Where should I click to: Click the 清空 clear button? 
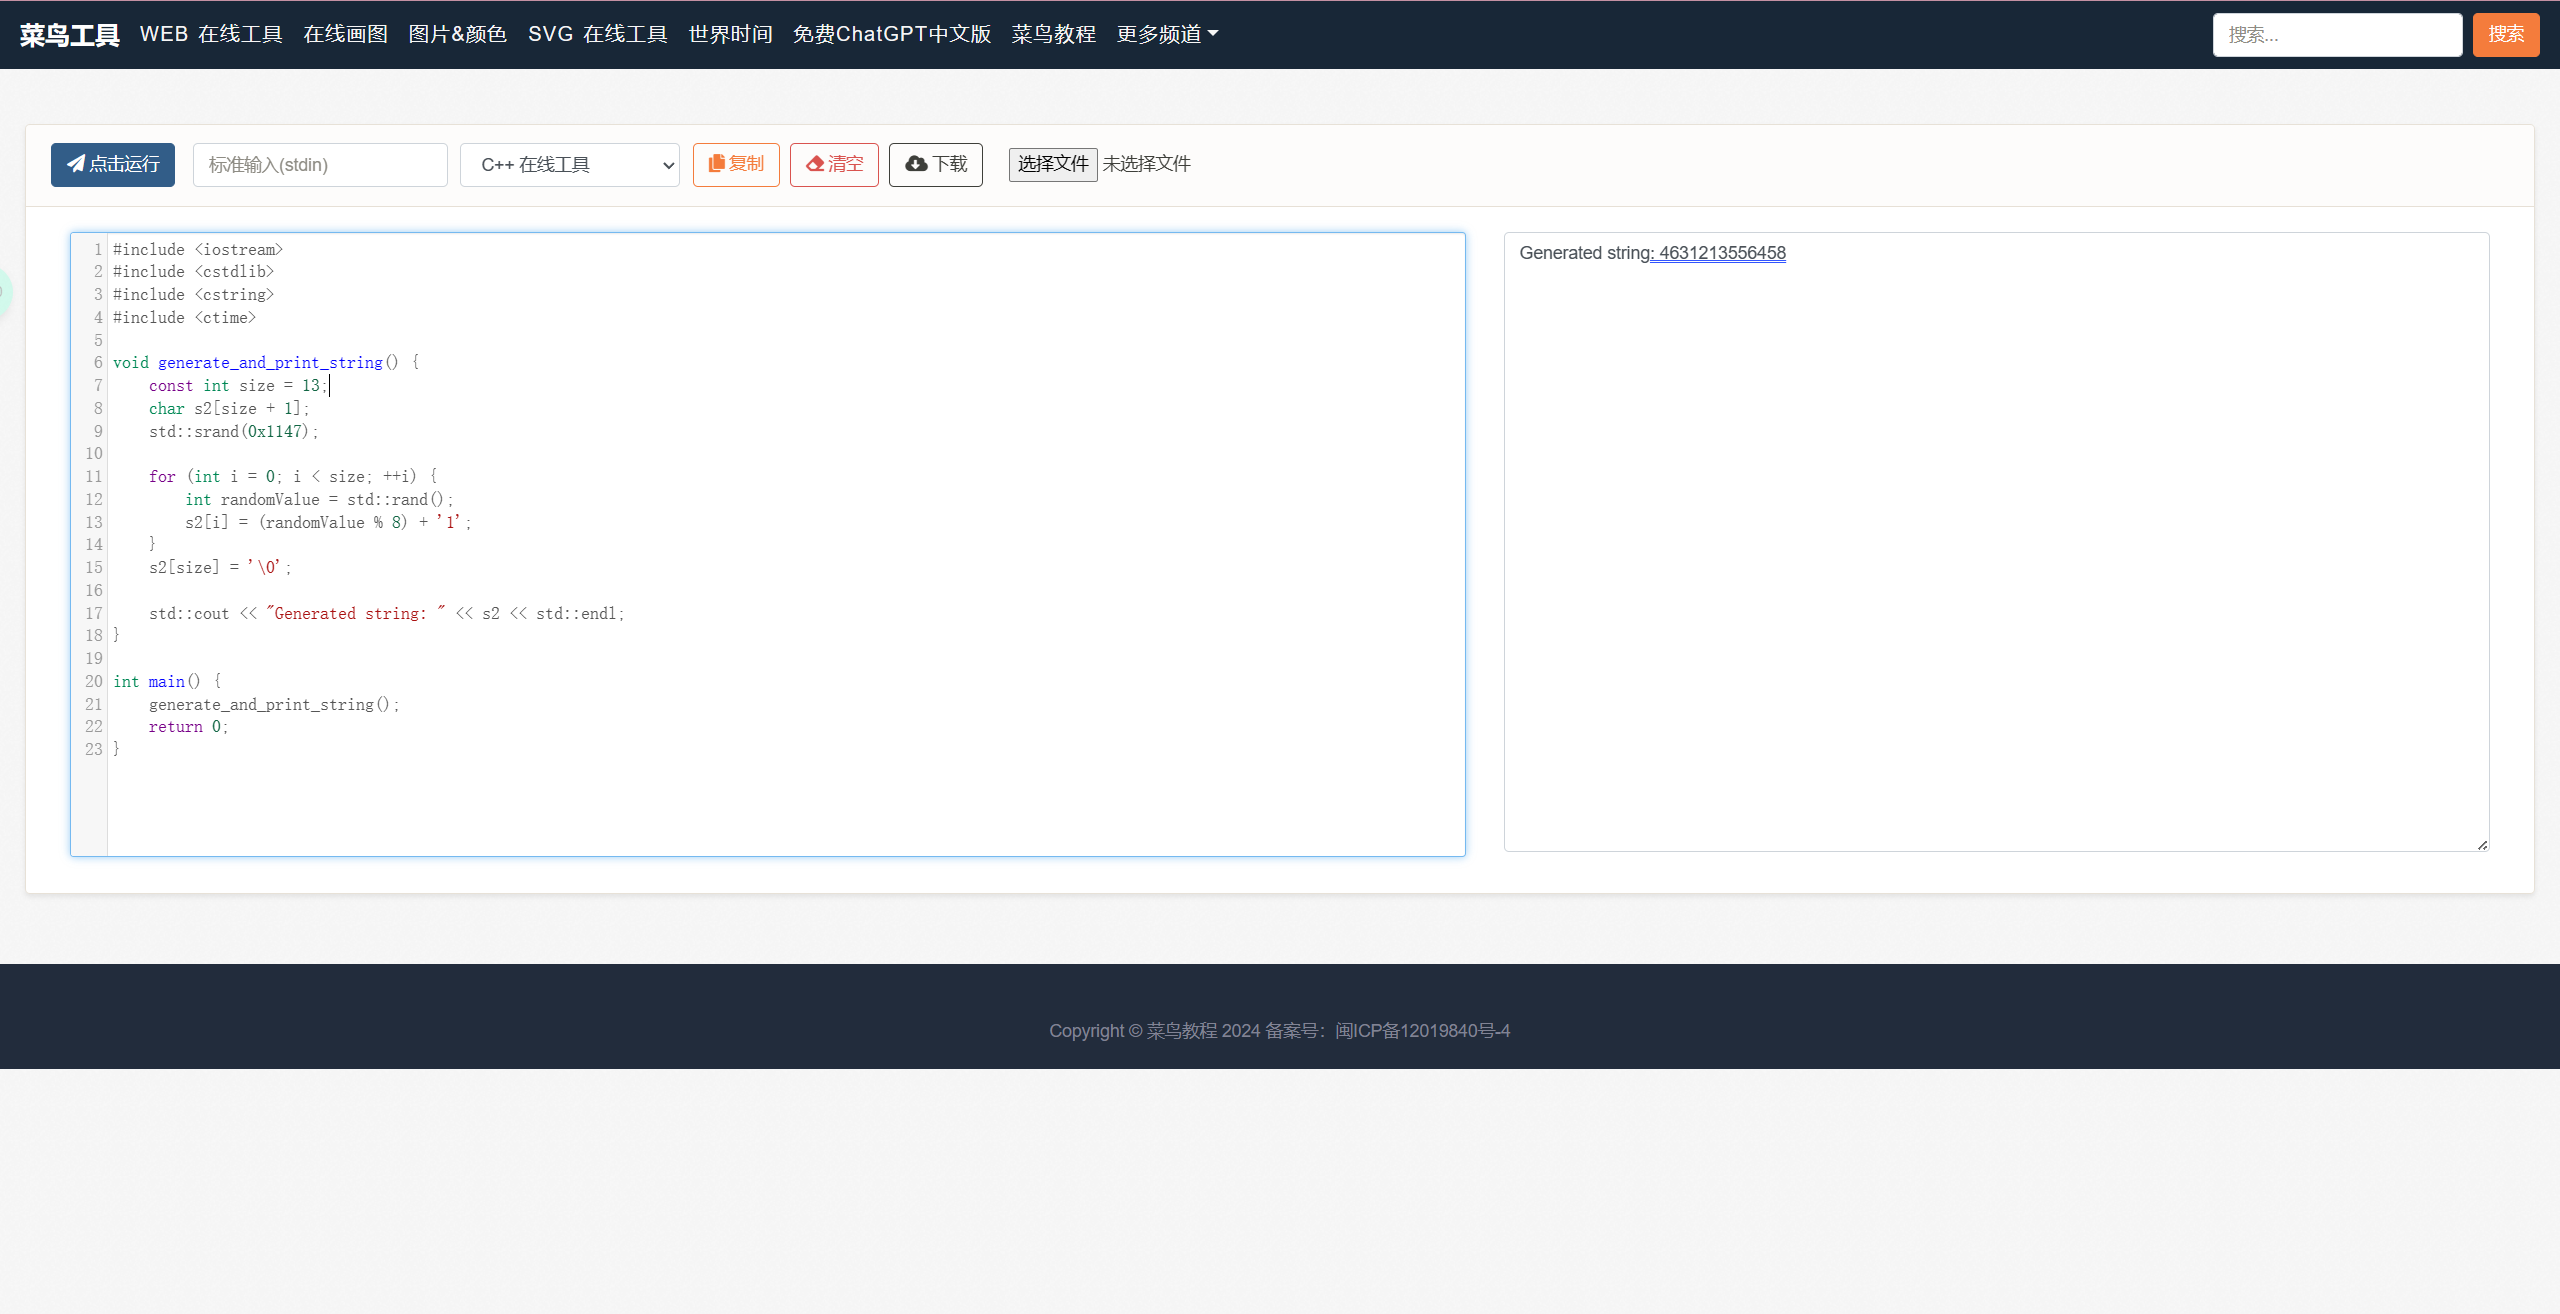click(834, 164)
